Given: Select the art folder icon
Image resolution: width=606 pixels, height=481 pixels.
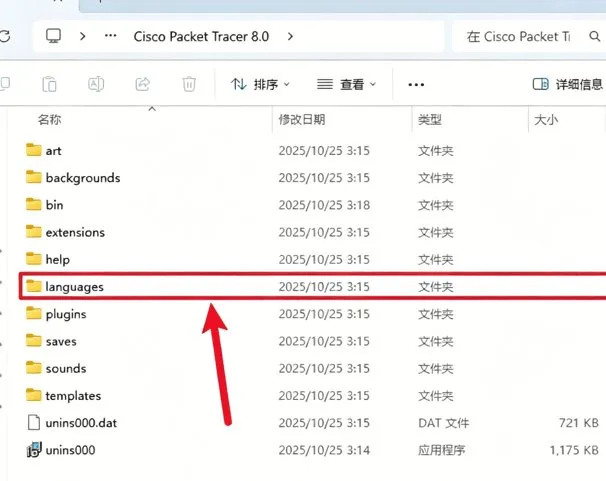Looking at the screenshot, I should (34, 150).
